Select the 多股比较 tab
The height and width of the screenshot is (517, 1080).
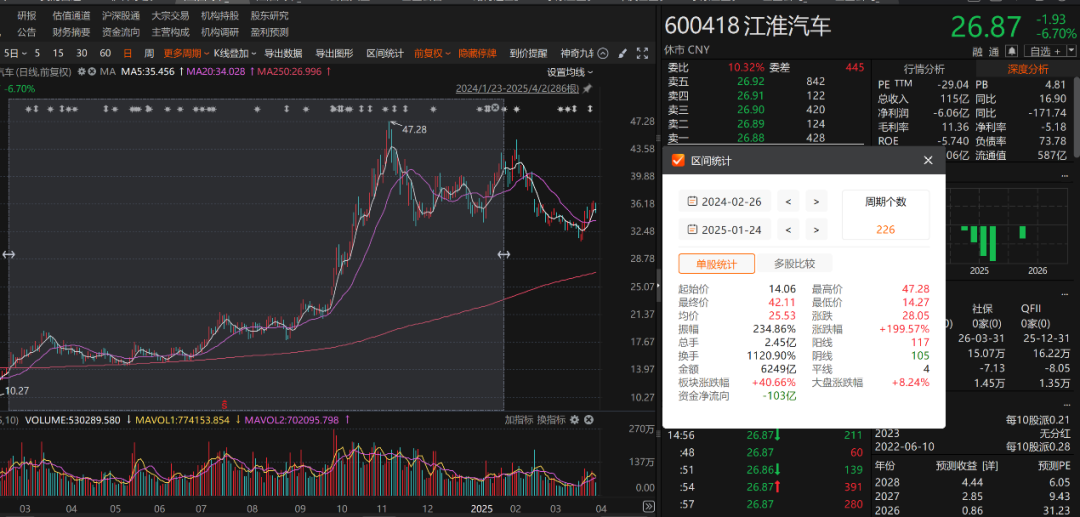(794, 264)
